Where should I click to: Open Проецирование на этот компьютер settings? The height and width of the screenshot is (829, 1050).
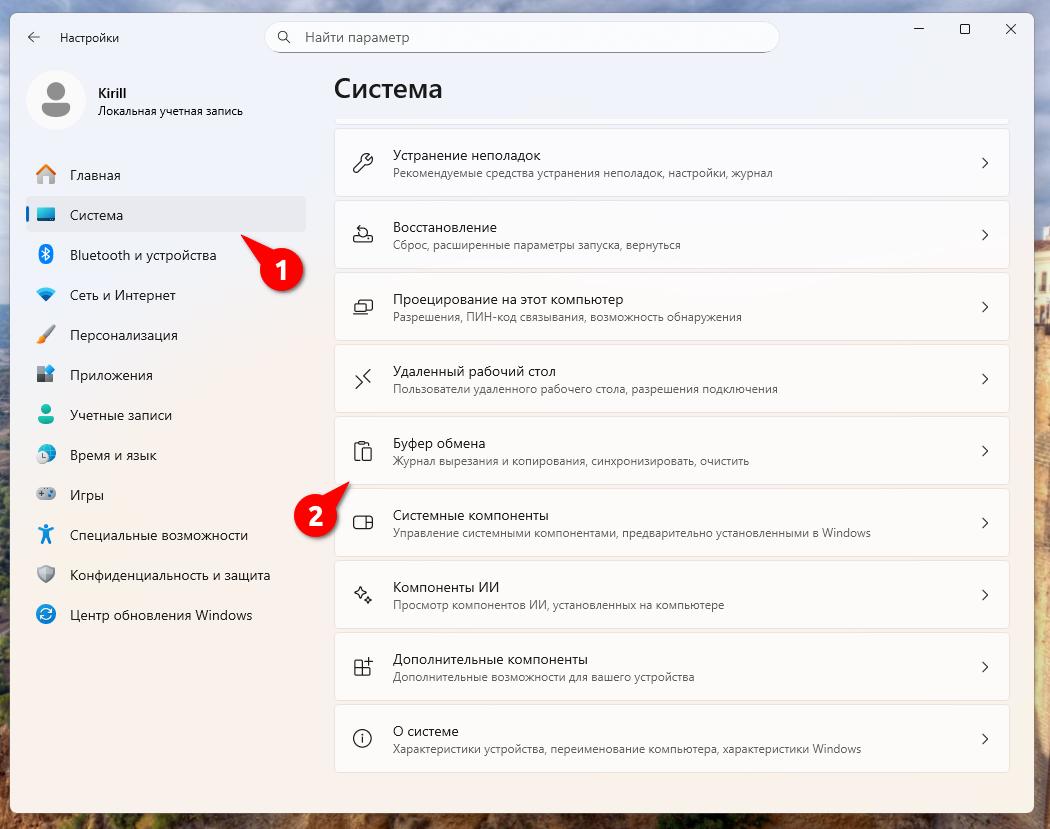pos(507,299)
